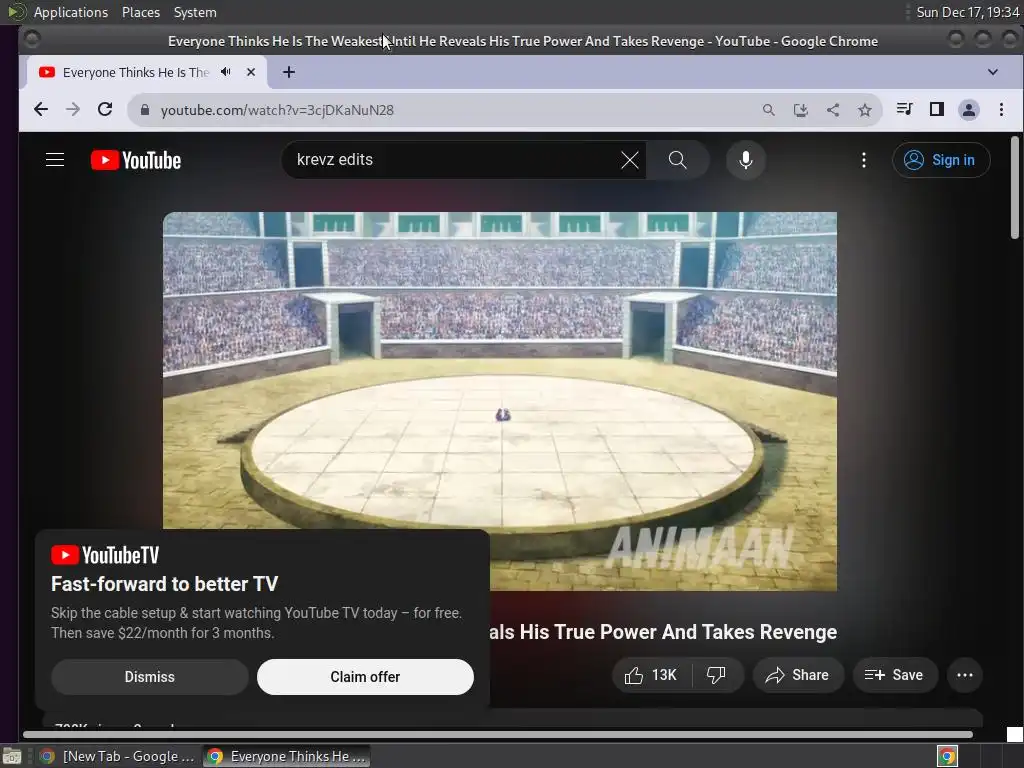Dislike the video with thumbs down
Screen dimensions: 1024x768
click(x=717, y=675)
